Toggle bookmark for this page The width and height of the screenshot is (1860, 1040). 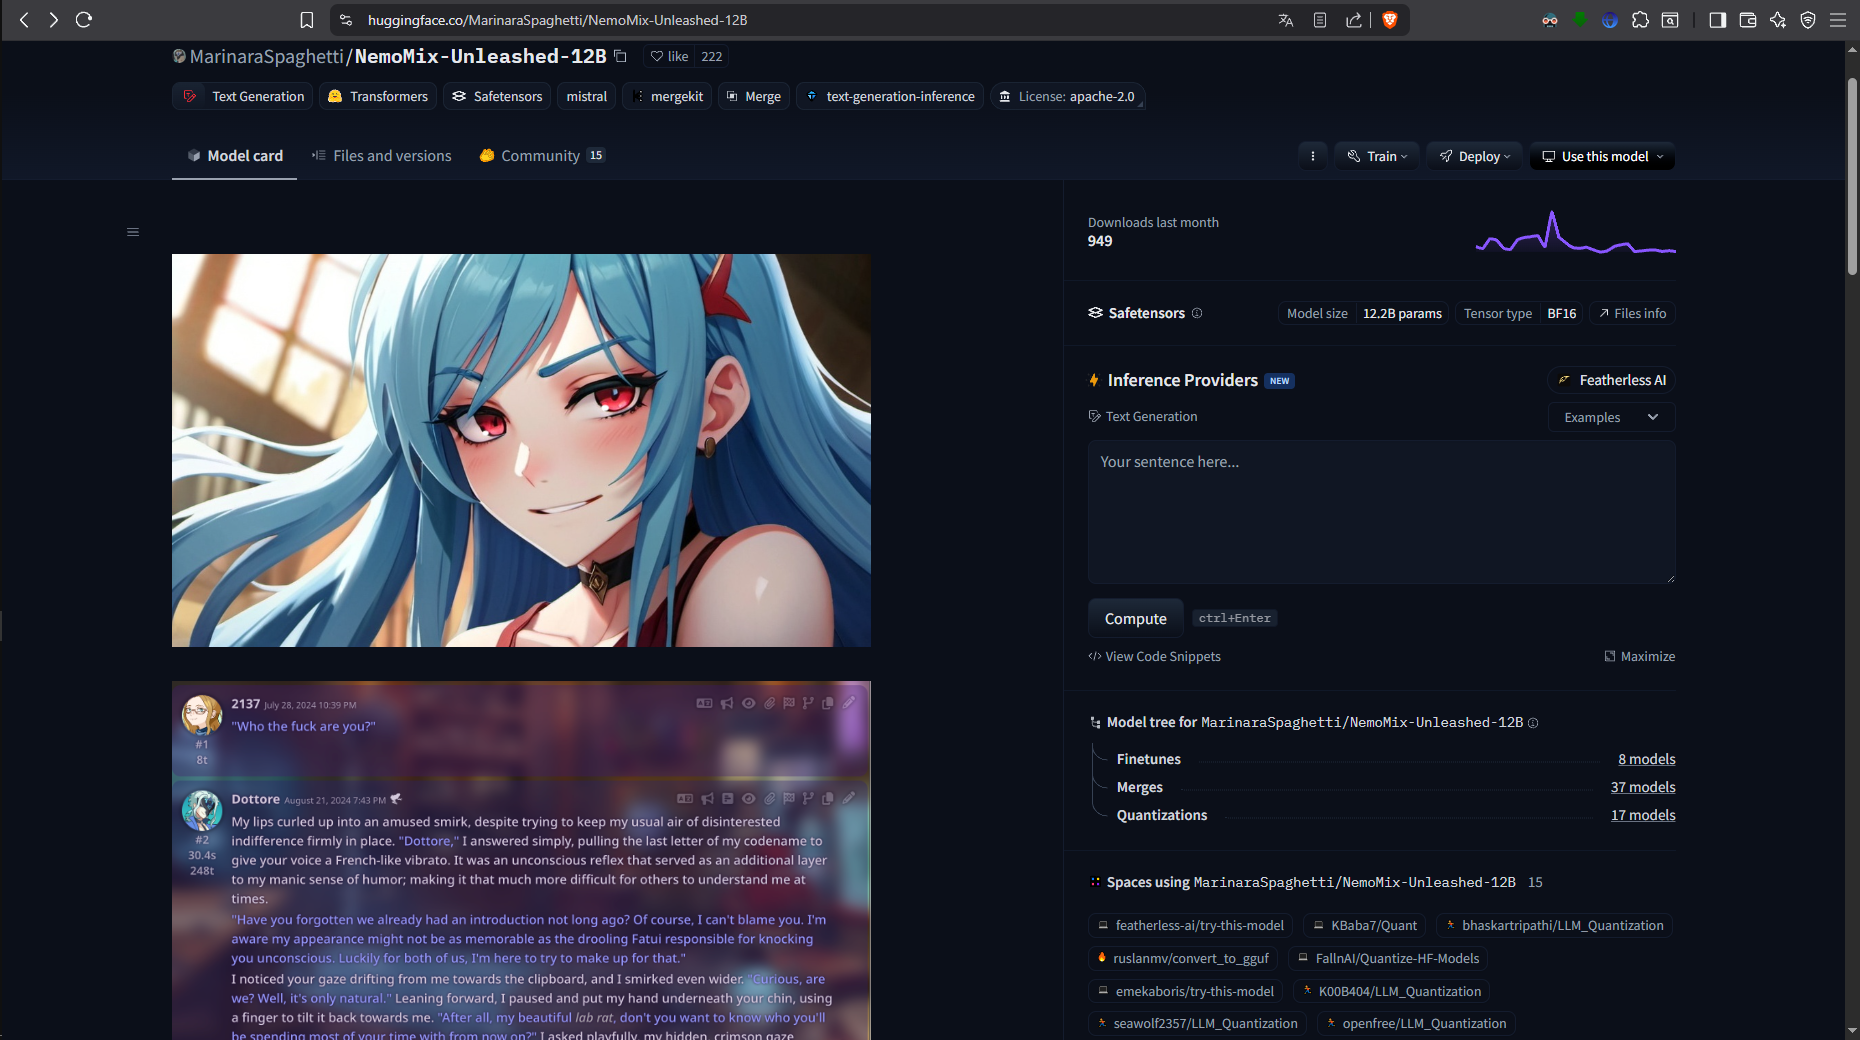307,19
